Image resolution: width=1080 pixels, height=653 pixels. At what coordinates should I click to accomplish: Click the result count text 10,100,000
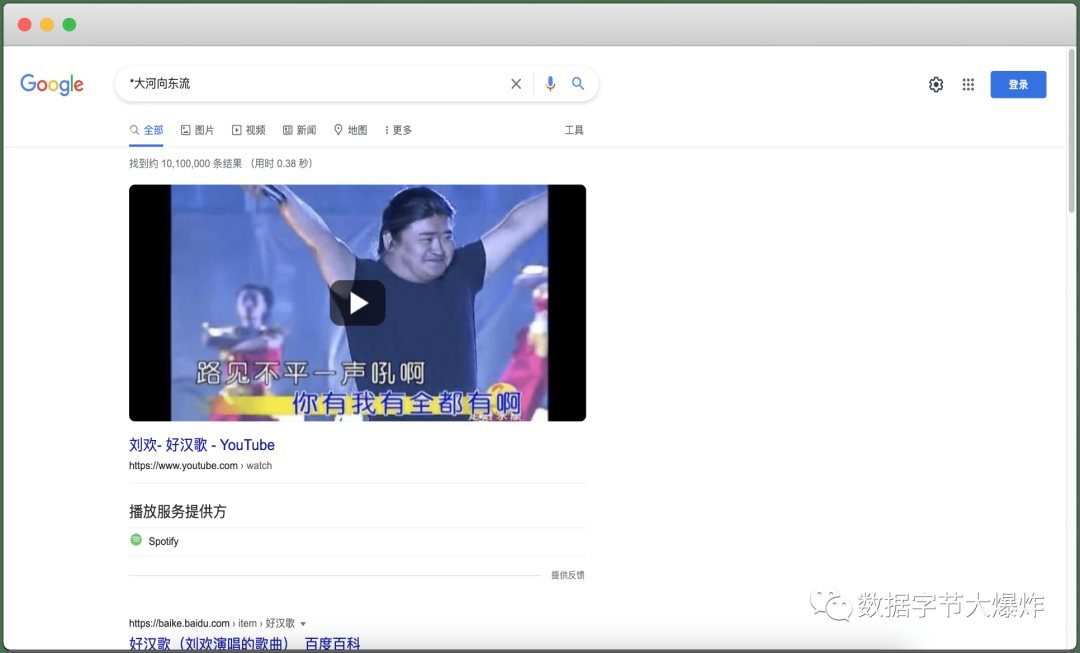(185, 164)
